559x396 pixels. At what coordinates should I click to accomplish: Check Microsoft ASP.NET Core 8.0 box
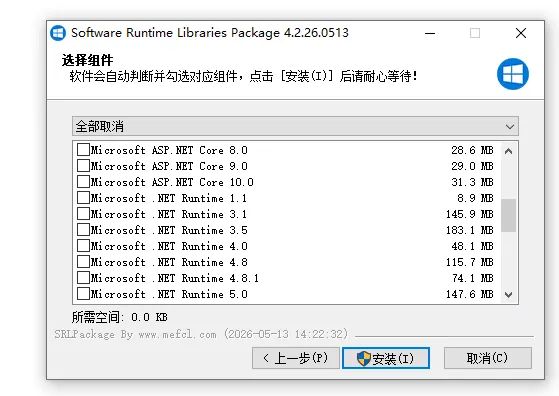tap(83, 150)
